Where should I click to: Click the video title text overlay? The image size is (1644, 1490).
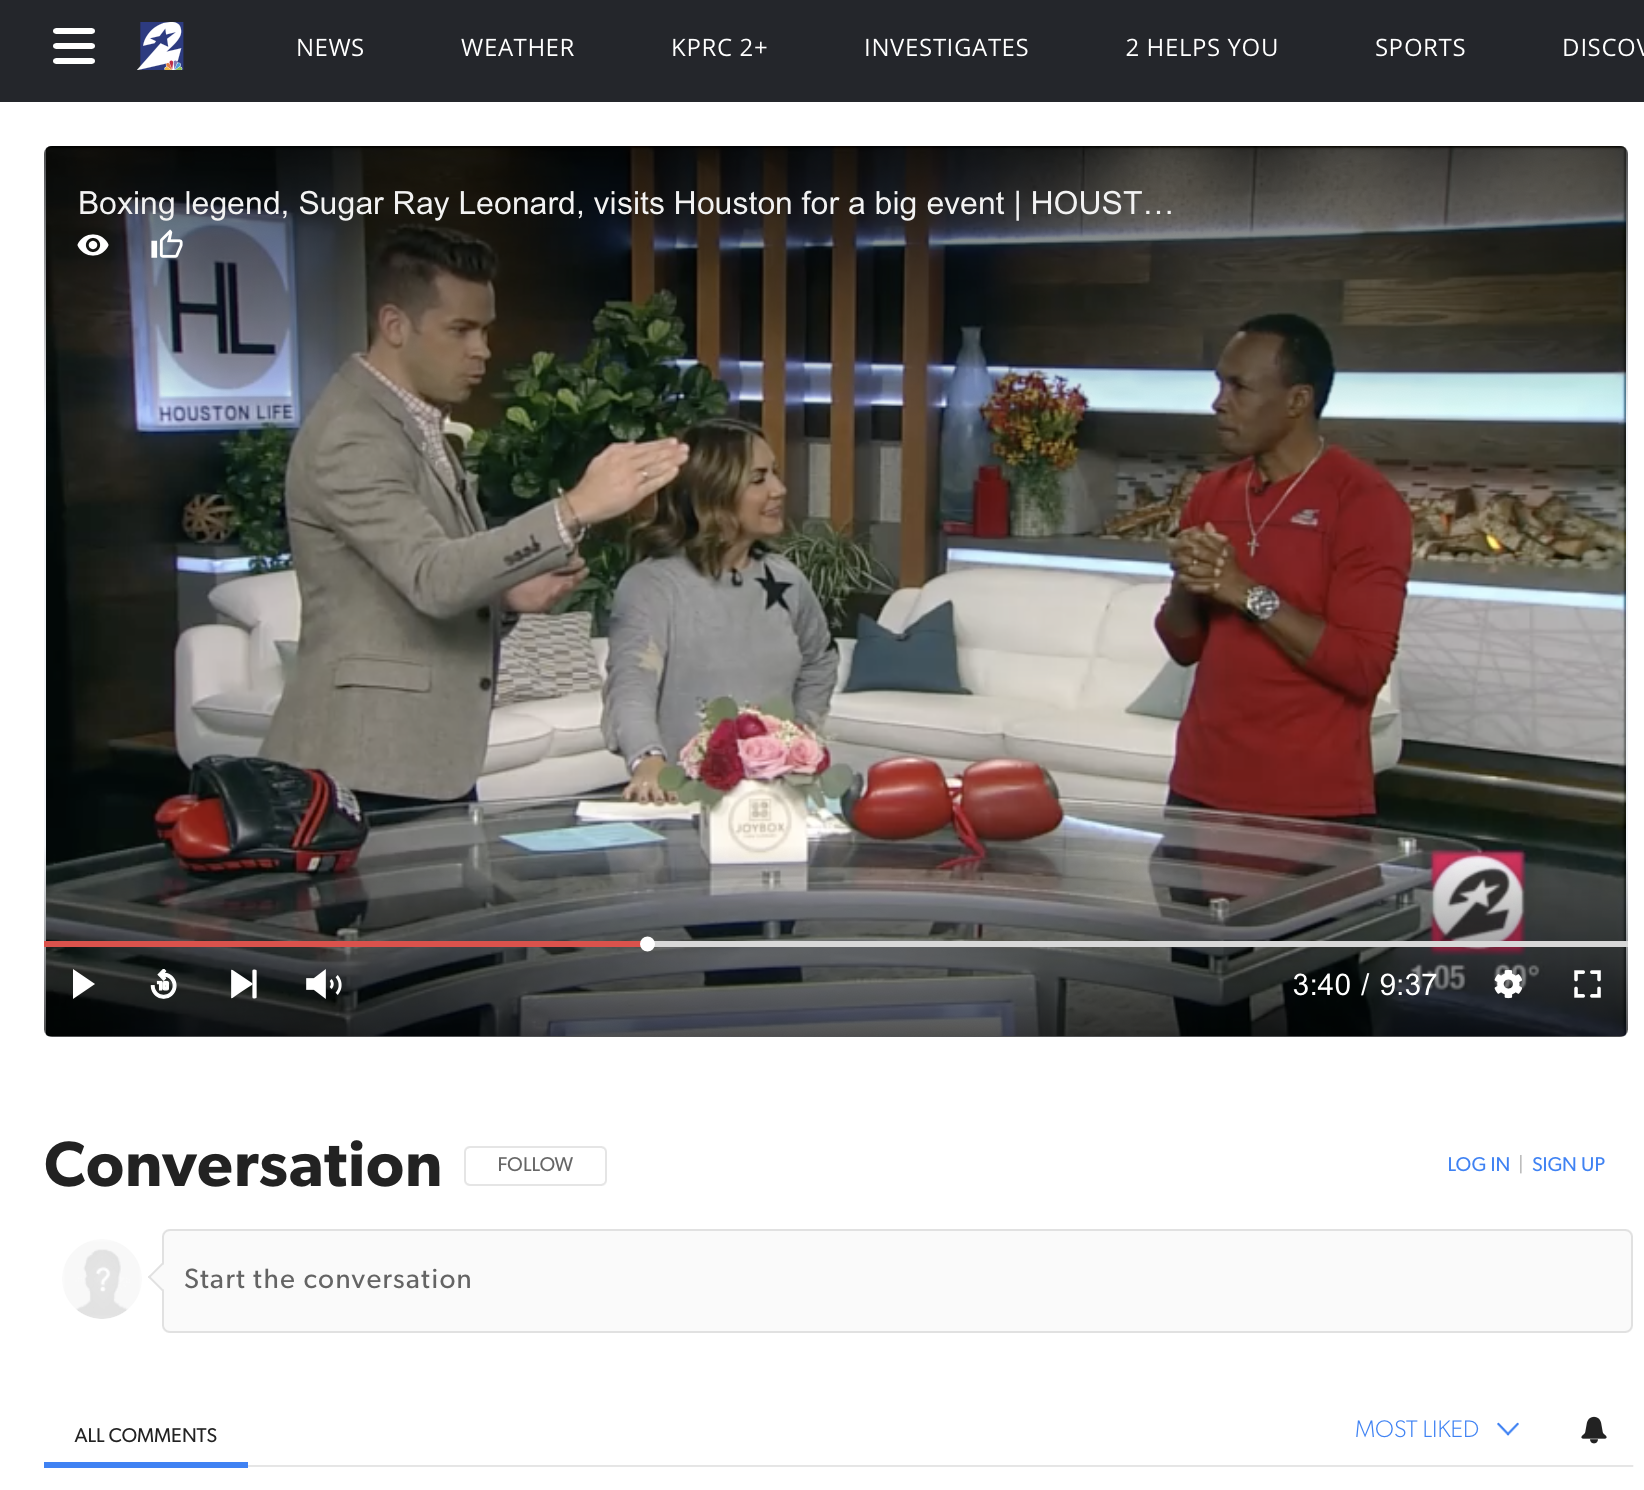coord(626,203)
